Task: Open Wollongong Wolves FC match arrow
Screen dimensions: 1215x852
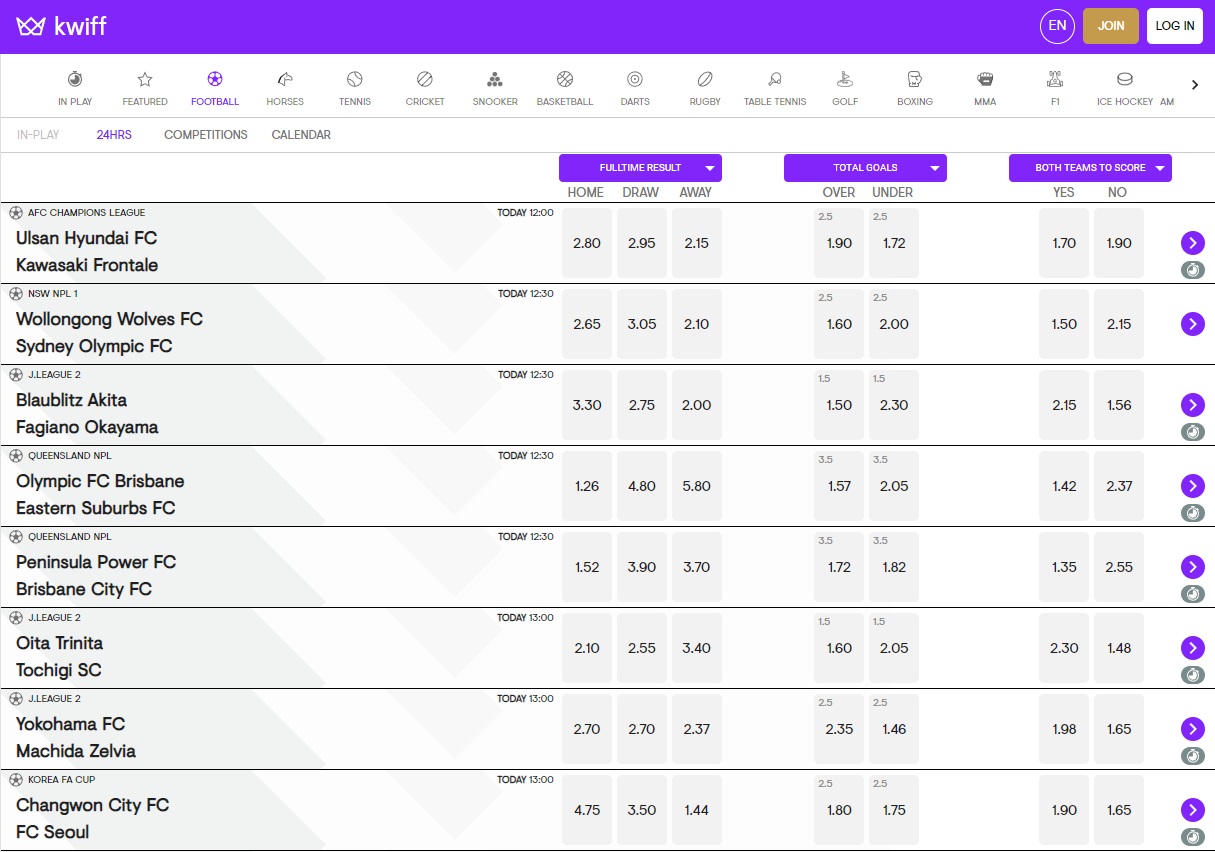Action: (1192, 324)
